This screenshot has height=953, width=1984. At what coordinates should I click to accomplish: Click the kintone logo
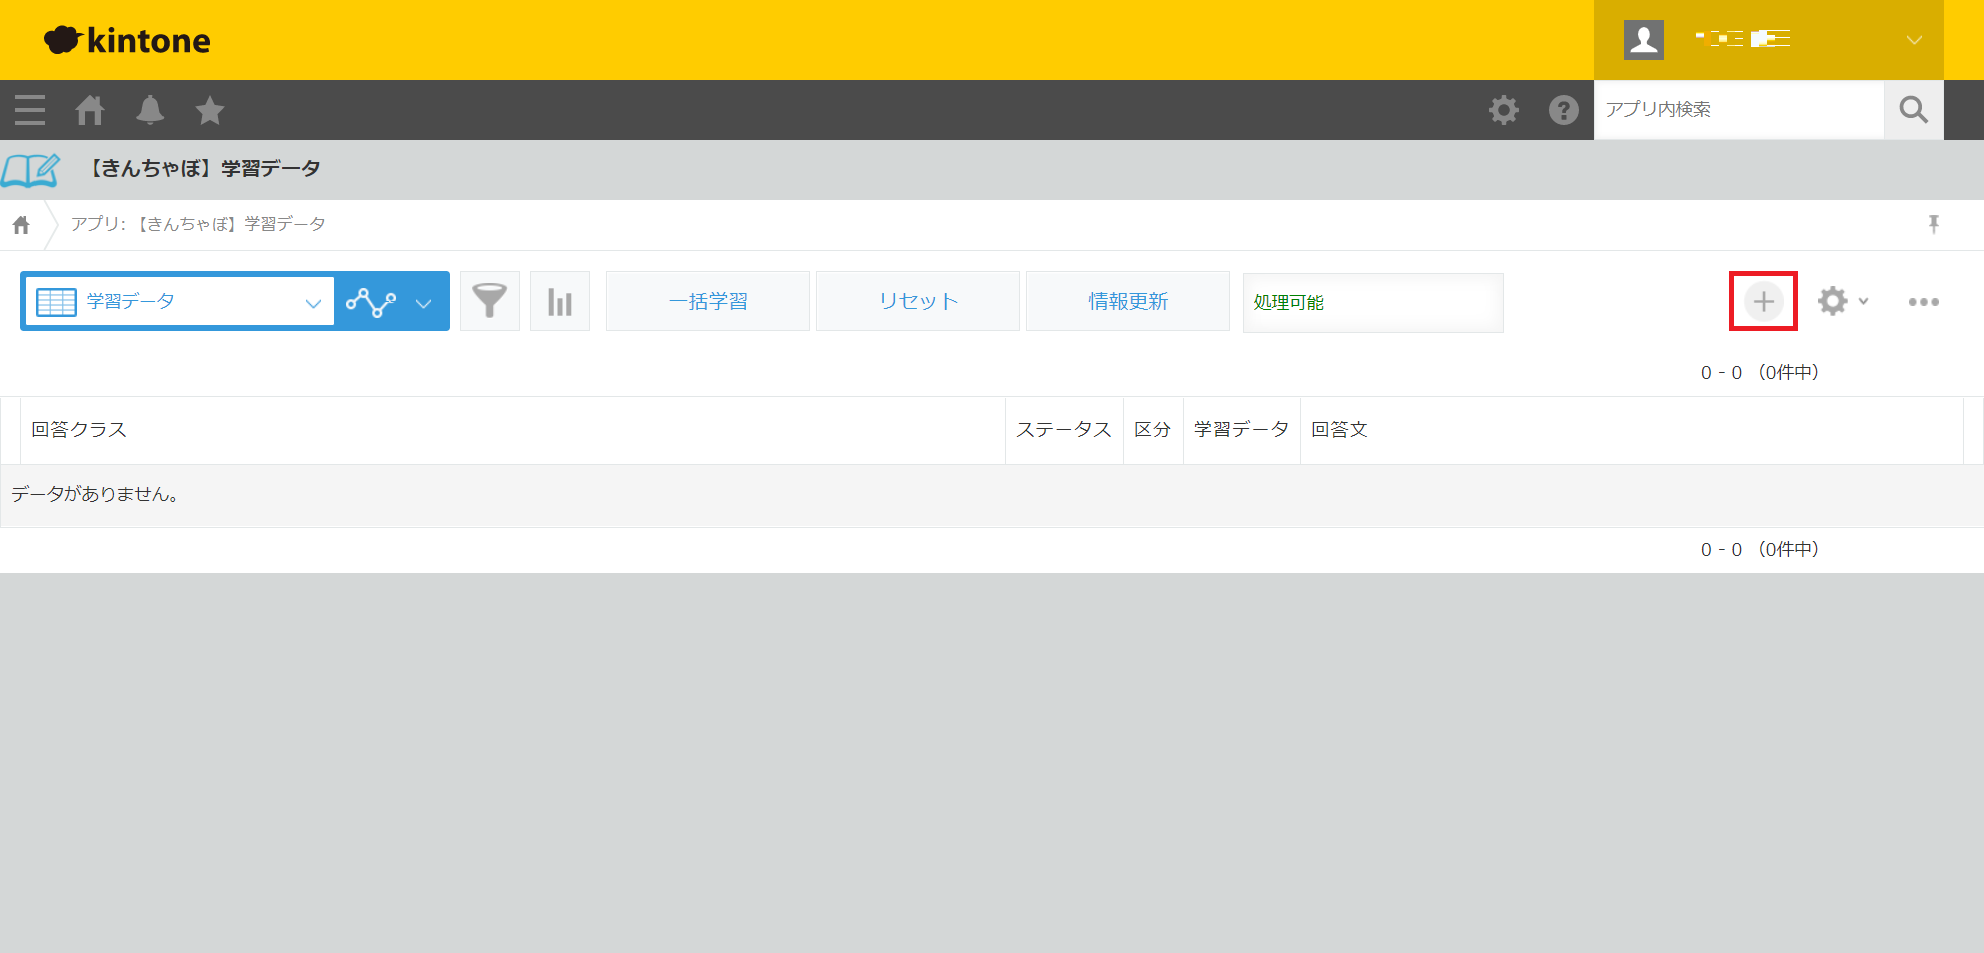click(127, 40)
